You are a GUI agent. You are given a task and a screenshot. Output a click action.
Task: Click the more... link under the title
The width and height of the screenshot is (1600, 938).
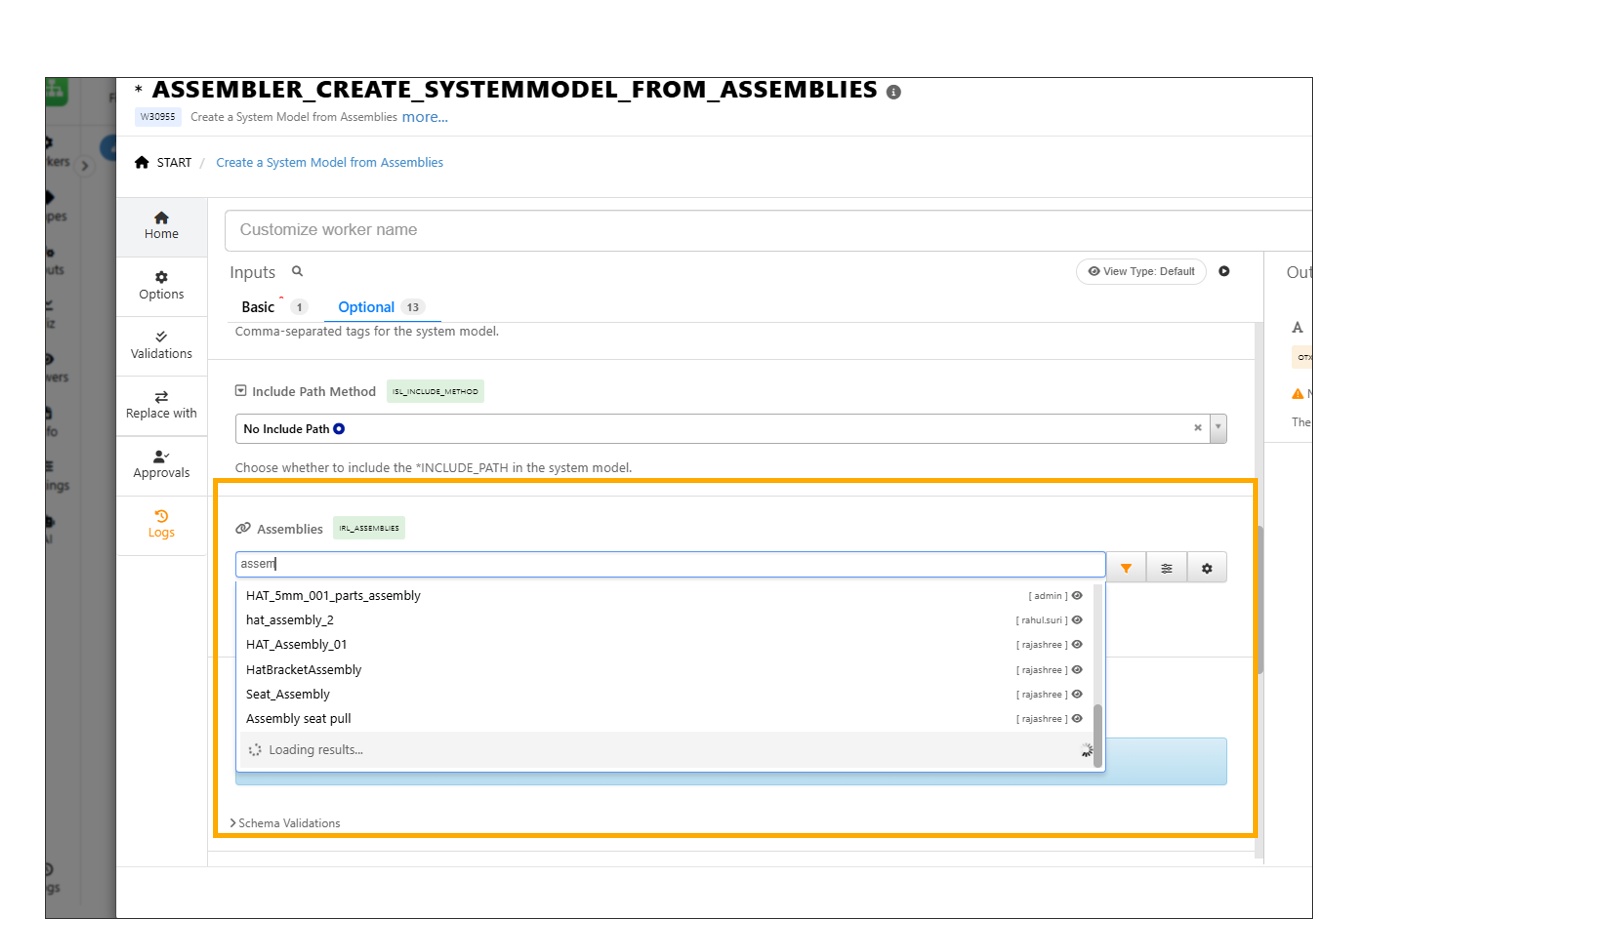coord(425,117)
